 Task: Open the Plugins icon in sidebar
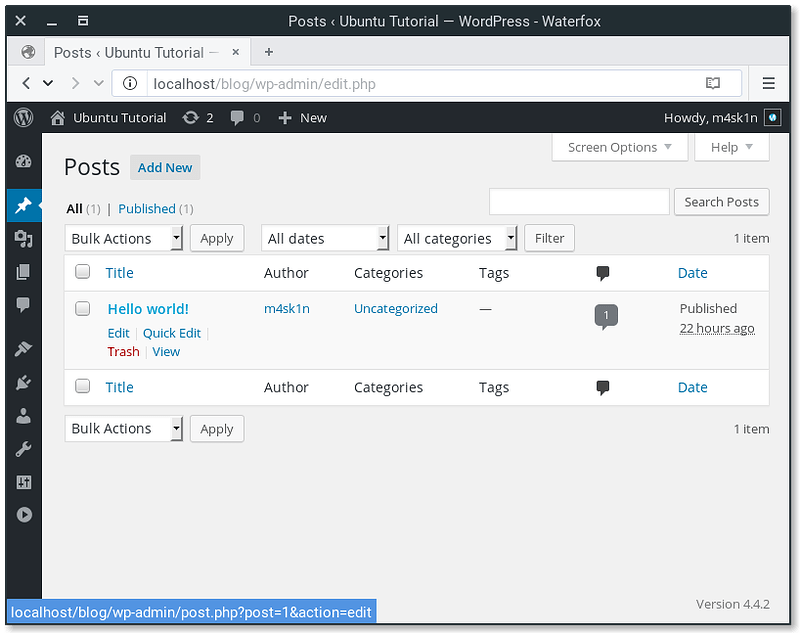(x=23, y=382)
